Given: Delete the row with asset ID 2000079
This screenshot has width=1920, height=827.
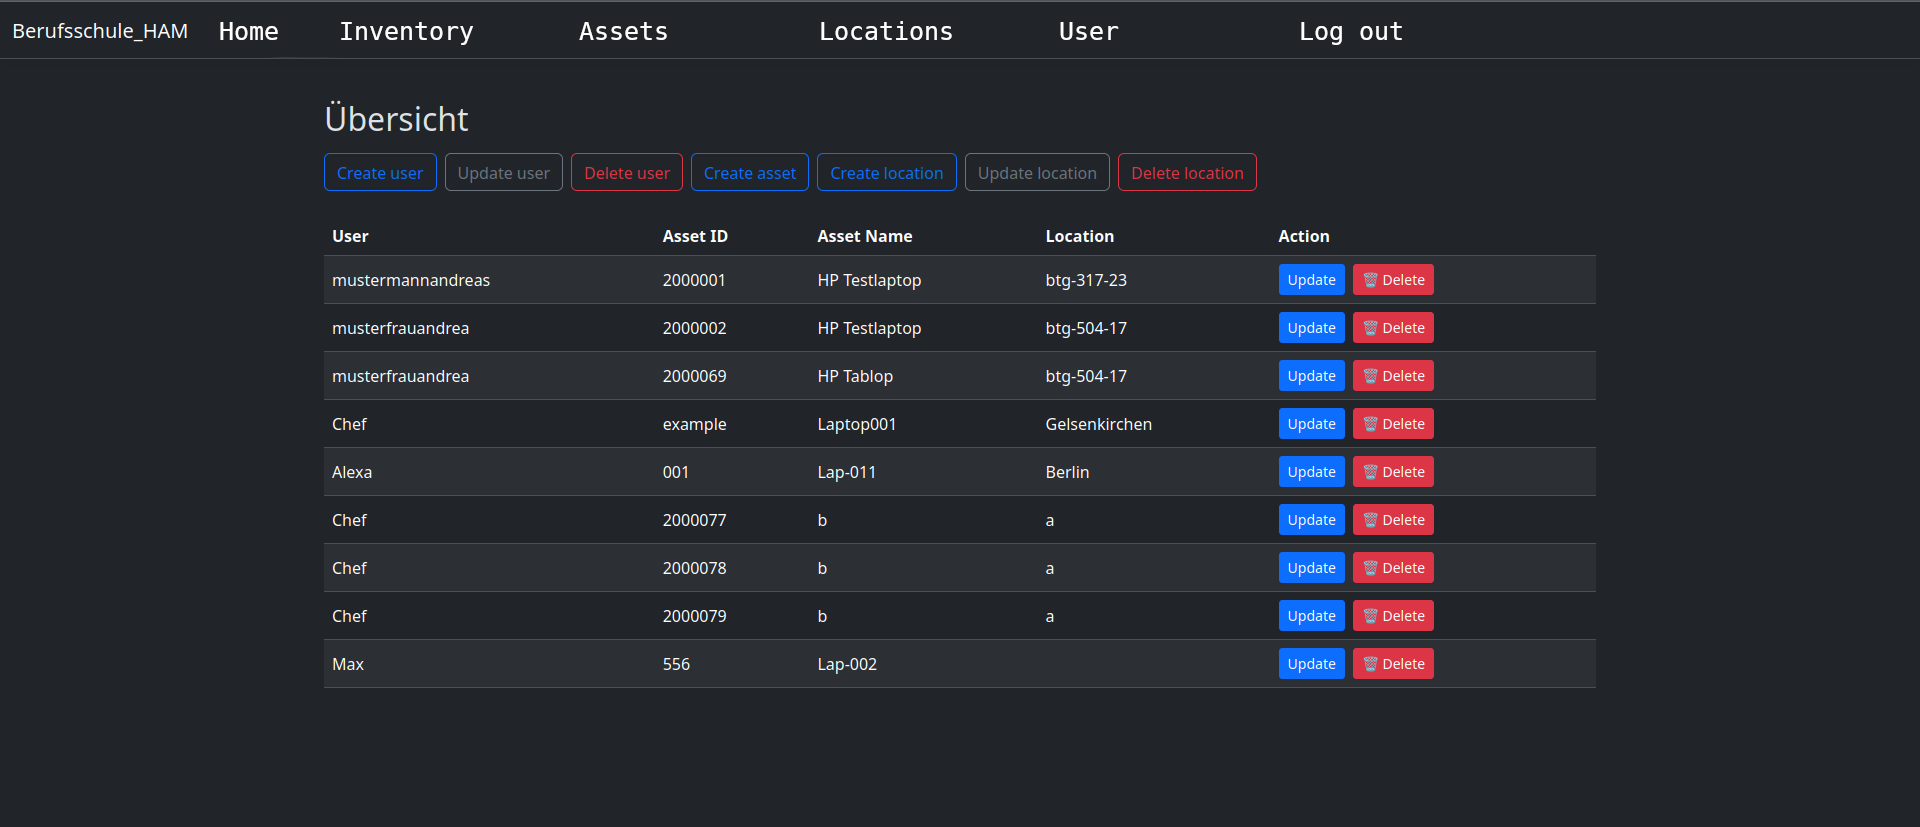Looking at the screenshot, I should (x=1392, y=616).
